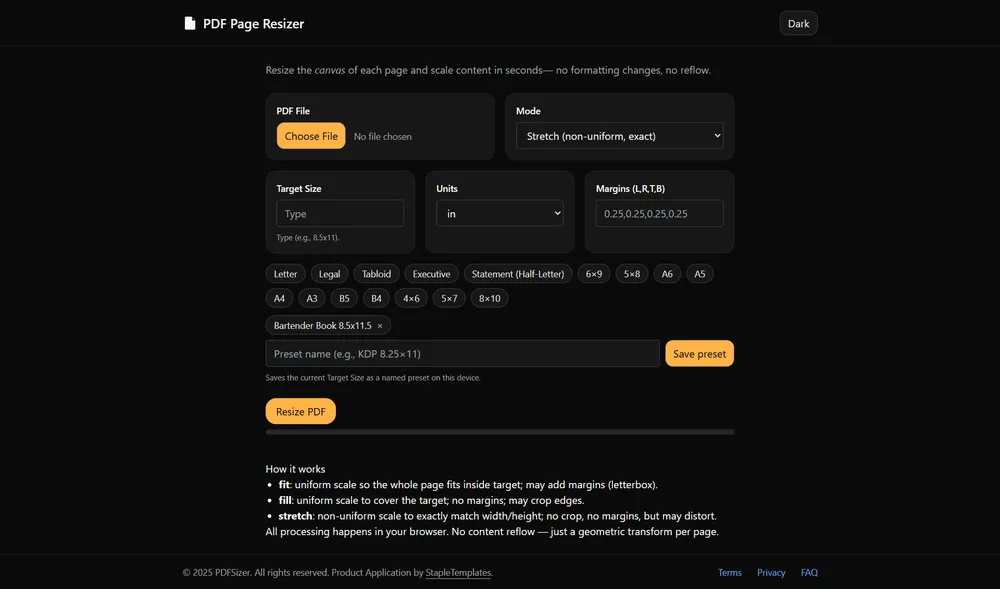Click the bold 'stretch' bullet term
1000x589 pixels.
click(x=295, y=516)
